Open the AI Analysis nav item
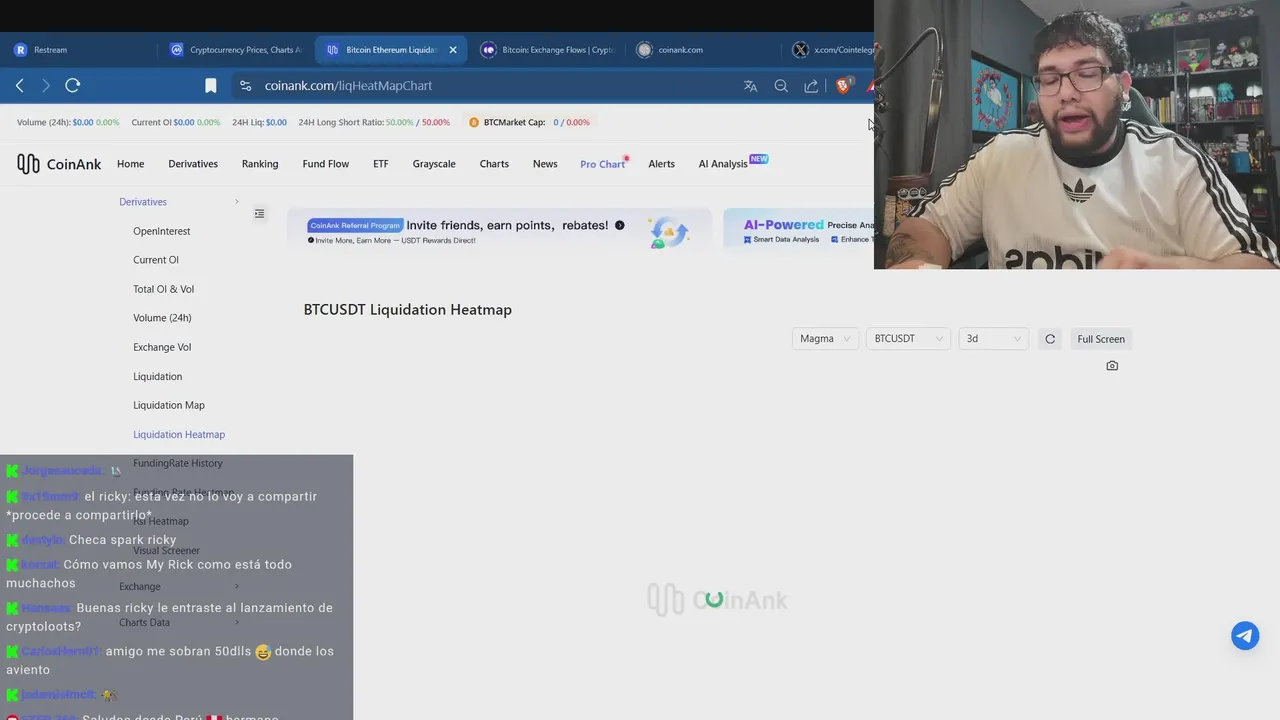 coord(723,164)
